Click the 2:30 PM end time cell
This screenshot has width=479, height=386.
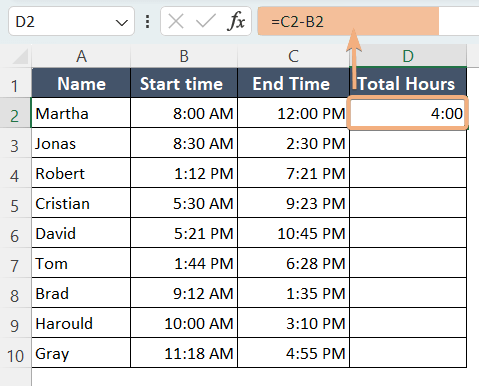293,143
